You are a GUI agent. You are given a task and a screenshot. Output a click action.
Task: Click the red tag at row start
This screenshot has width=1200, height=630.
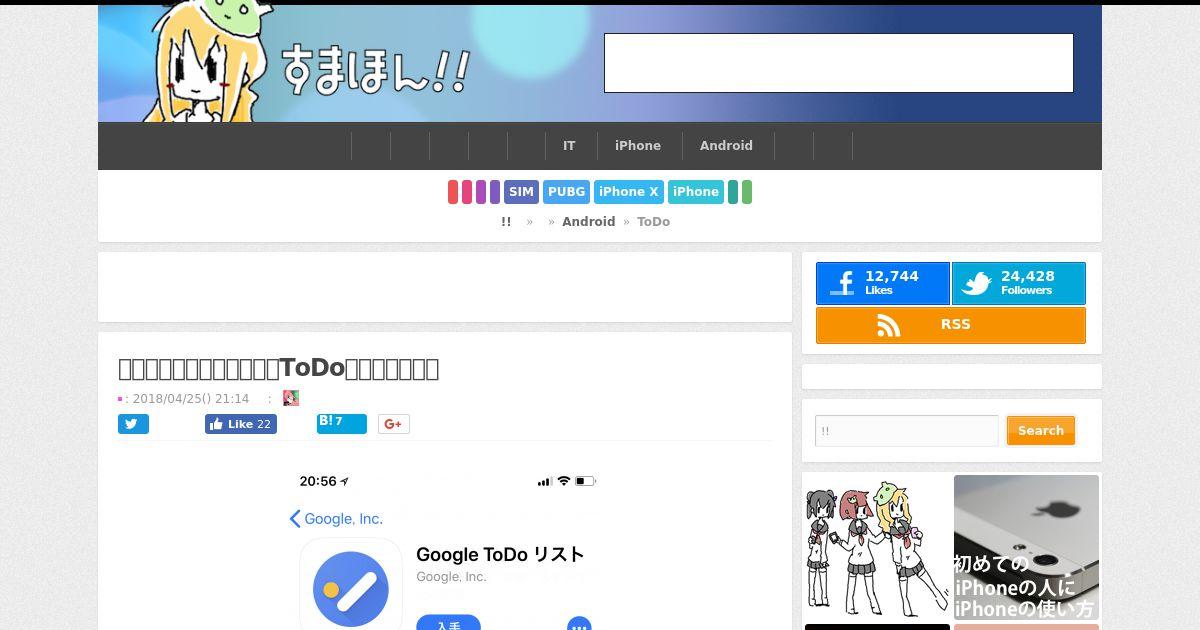click(x=453, y=192)
